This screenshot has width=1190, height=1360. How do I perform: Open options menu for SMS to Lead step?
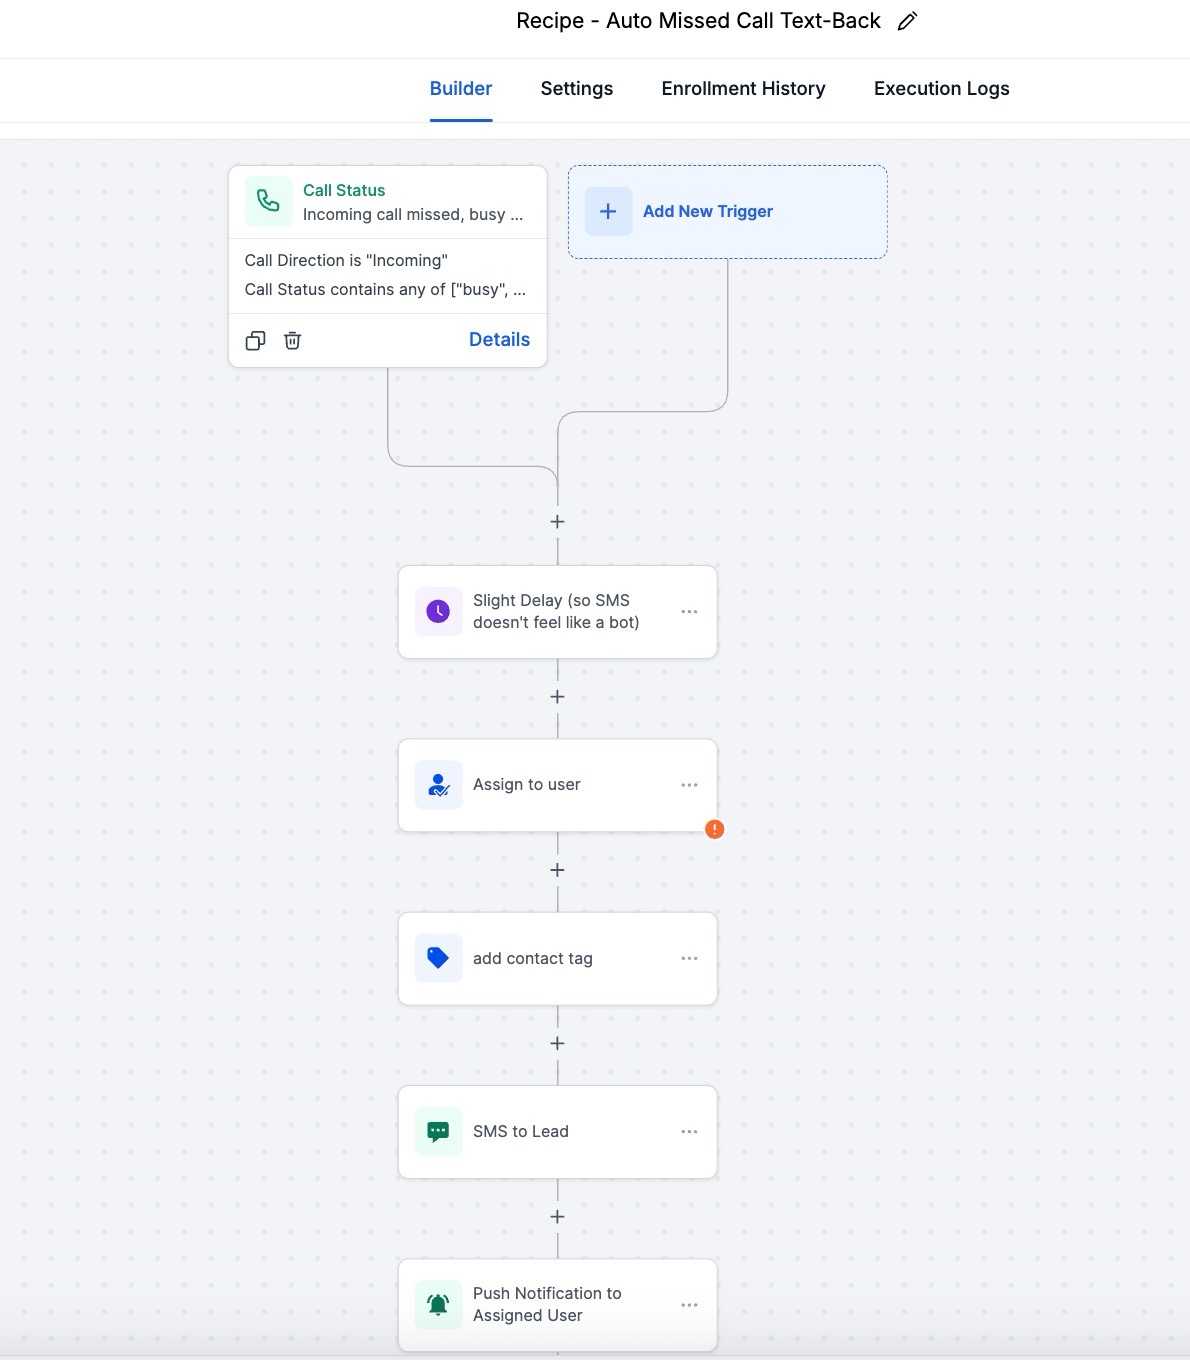tap(689, 1132)
